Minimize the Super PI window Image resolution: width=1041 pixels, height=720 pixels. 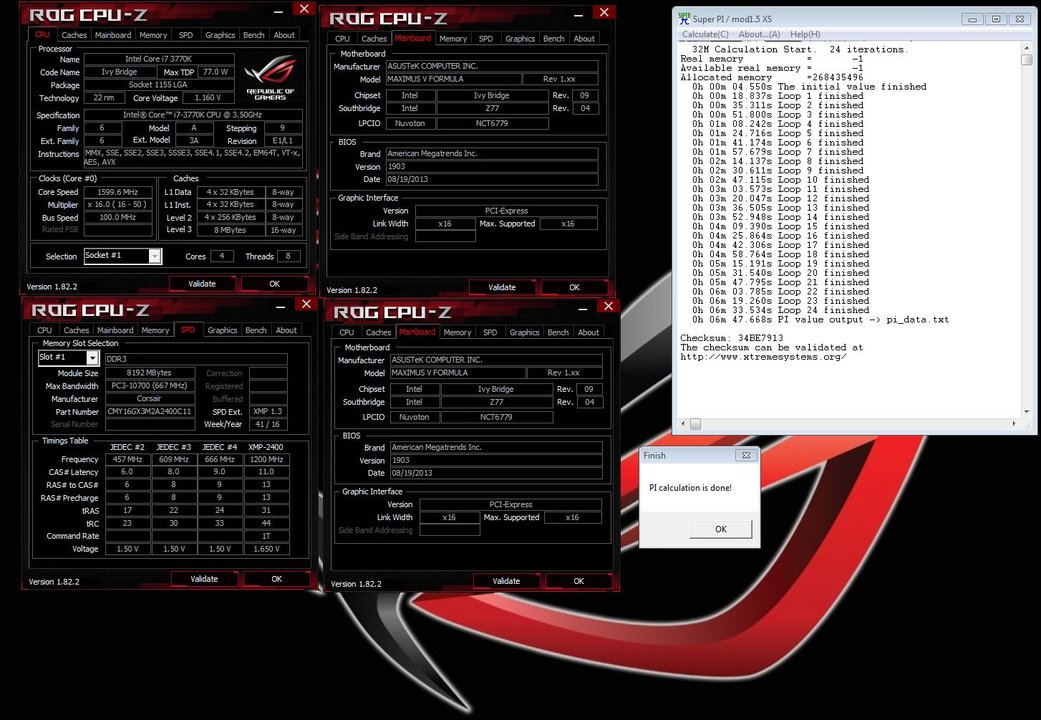pyautogui.click(x=973, y=19)
